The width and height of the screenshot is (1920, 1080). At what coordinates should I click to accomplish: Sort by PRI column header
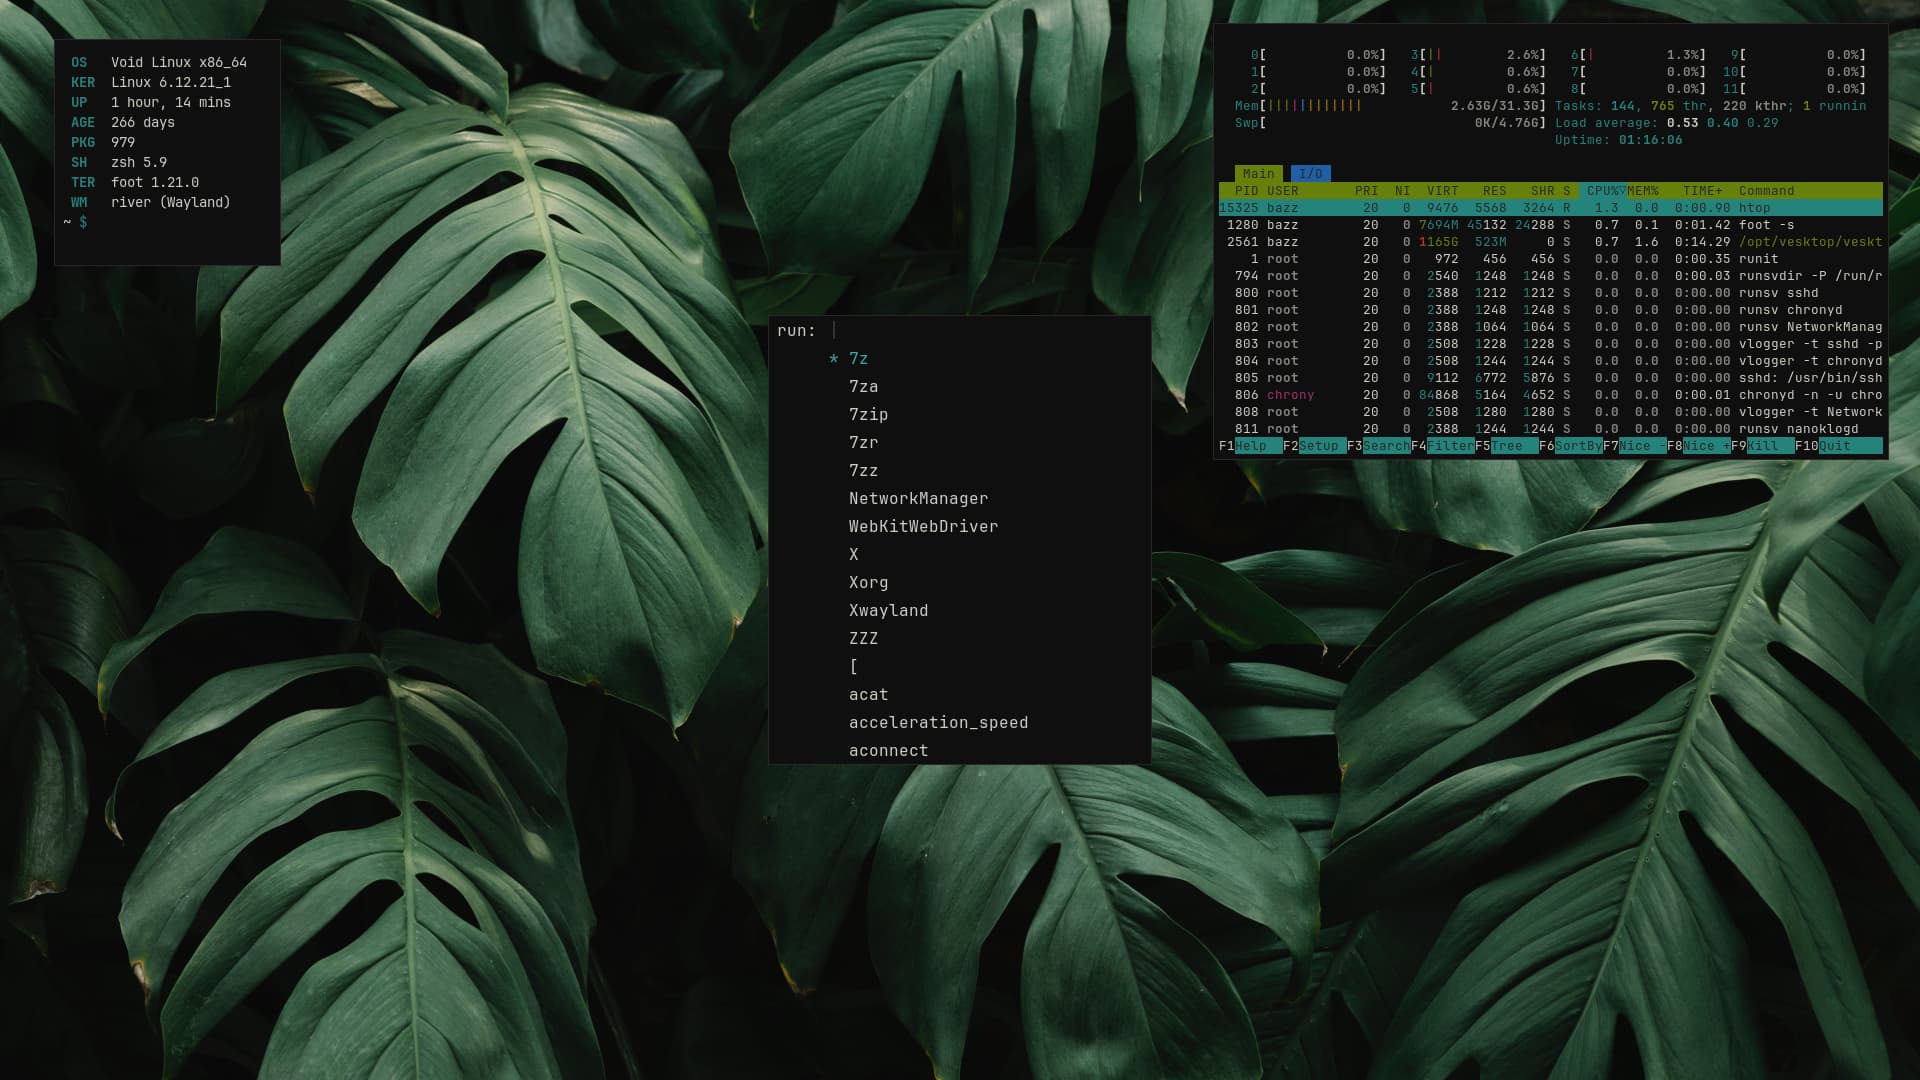click(1366, 191)
